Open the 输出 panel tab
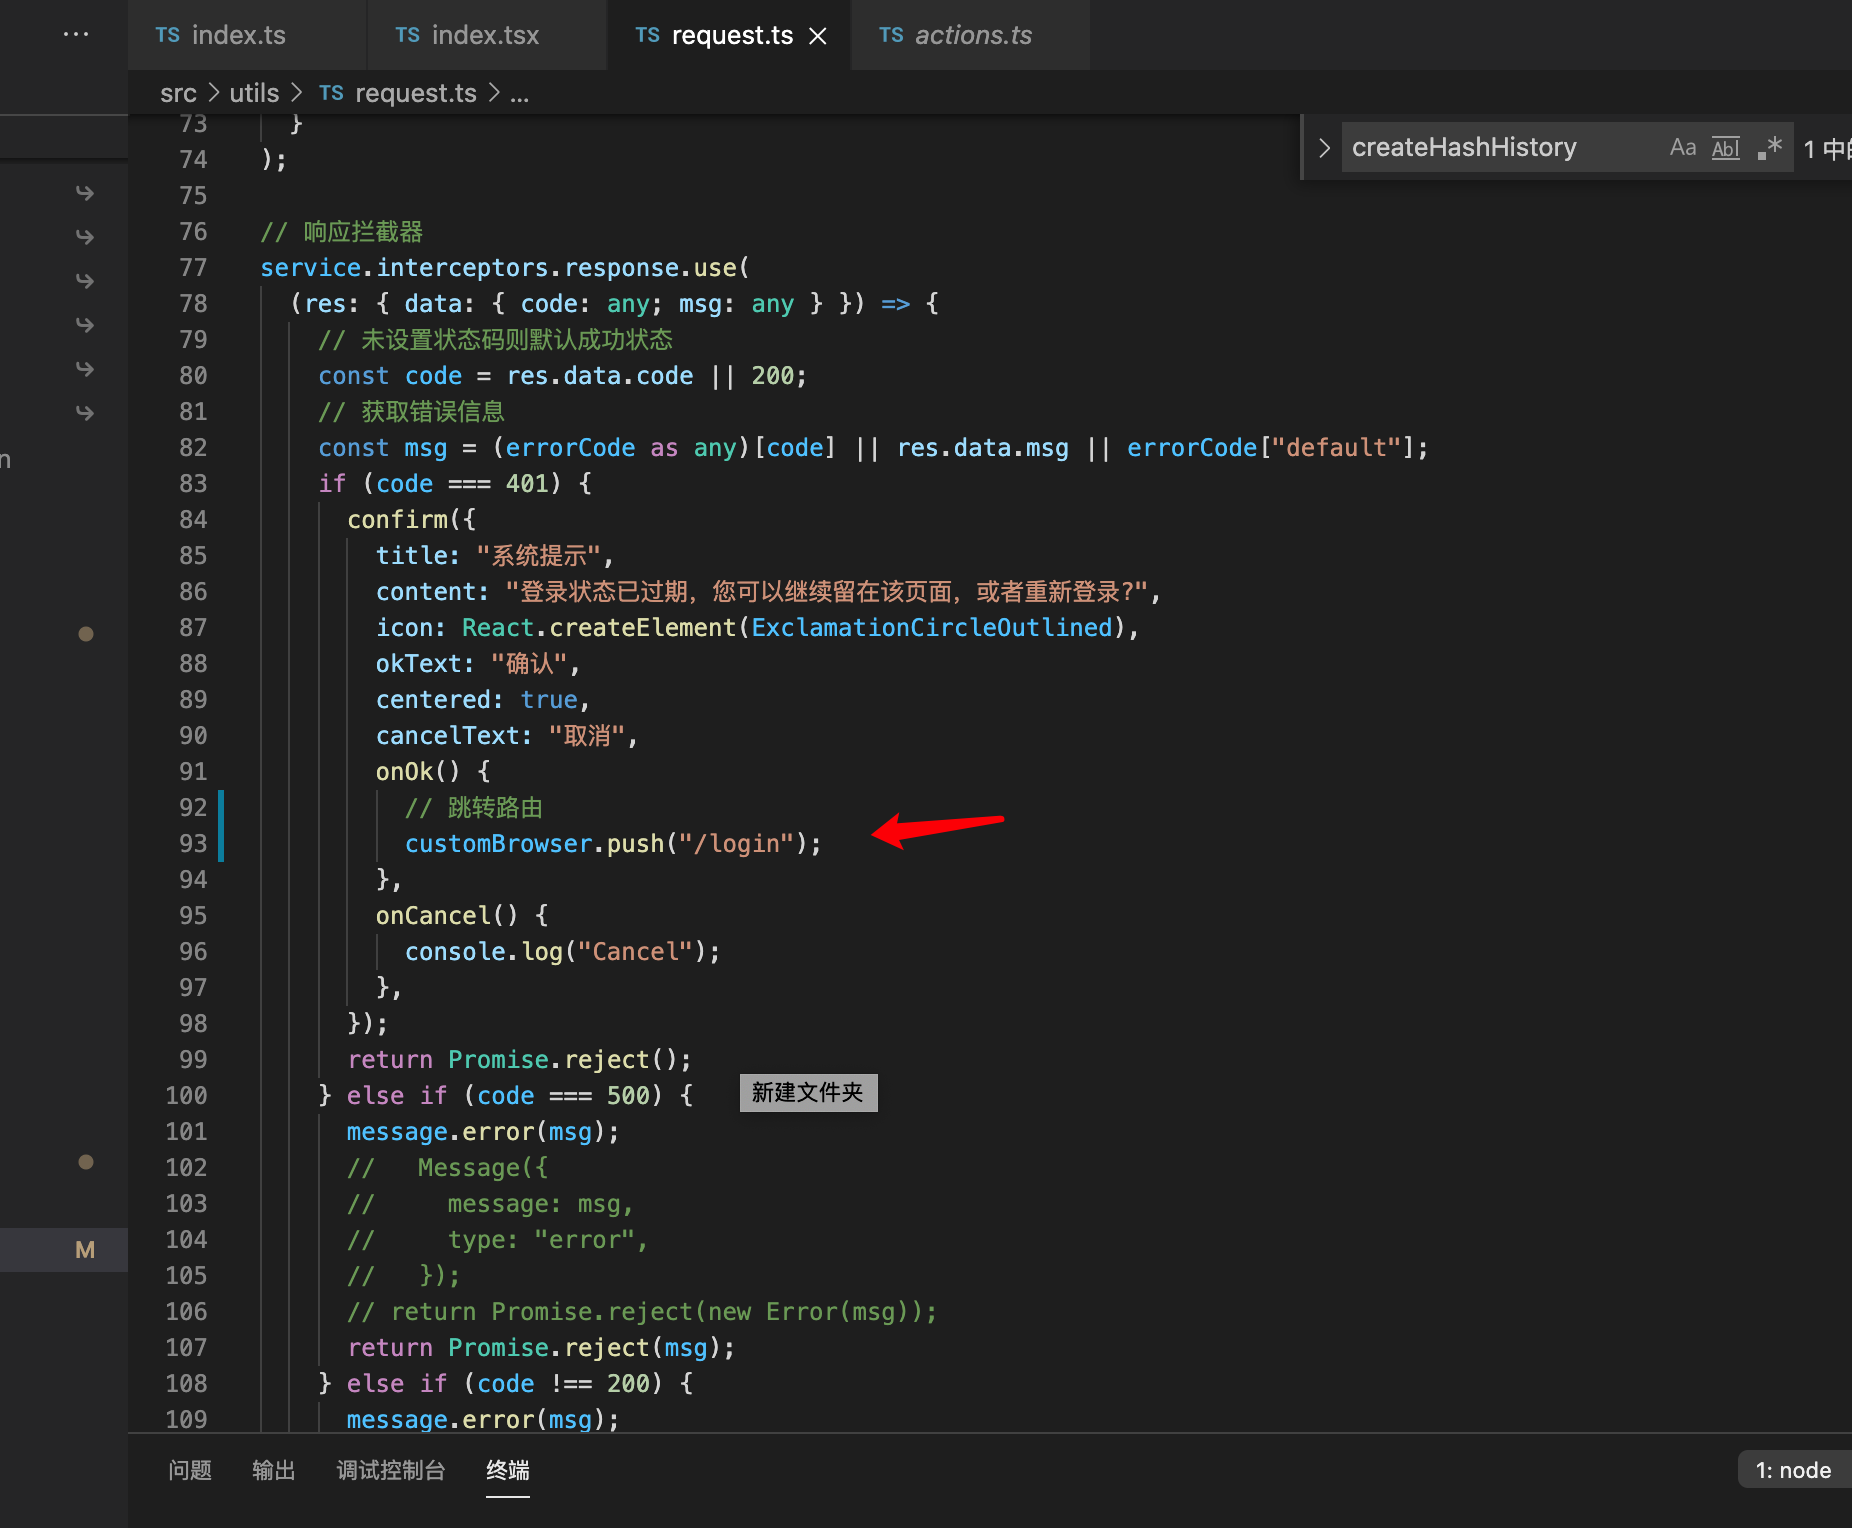 [274, 1470]
